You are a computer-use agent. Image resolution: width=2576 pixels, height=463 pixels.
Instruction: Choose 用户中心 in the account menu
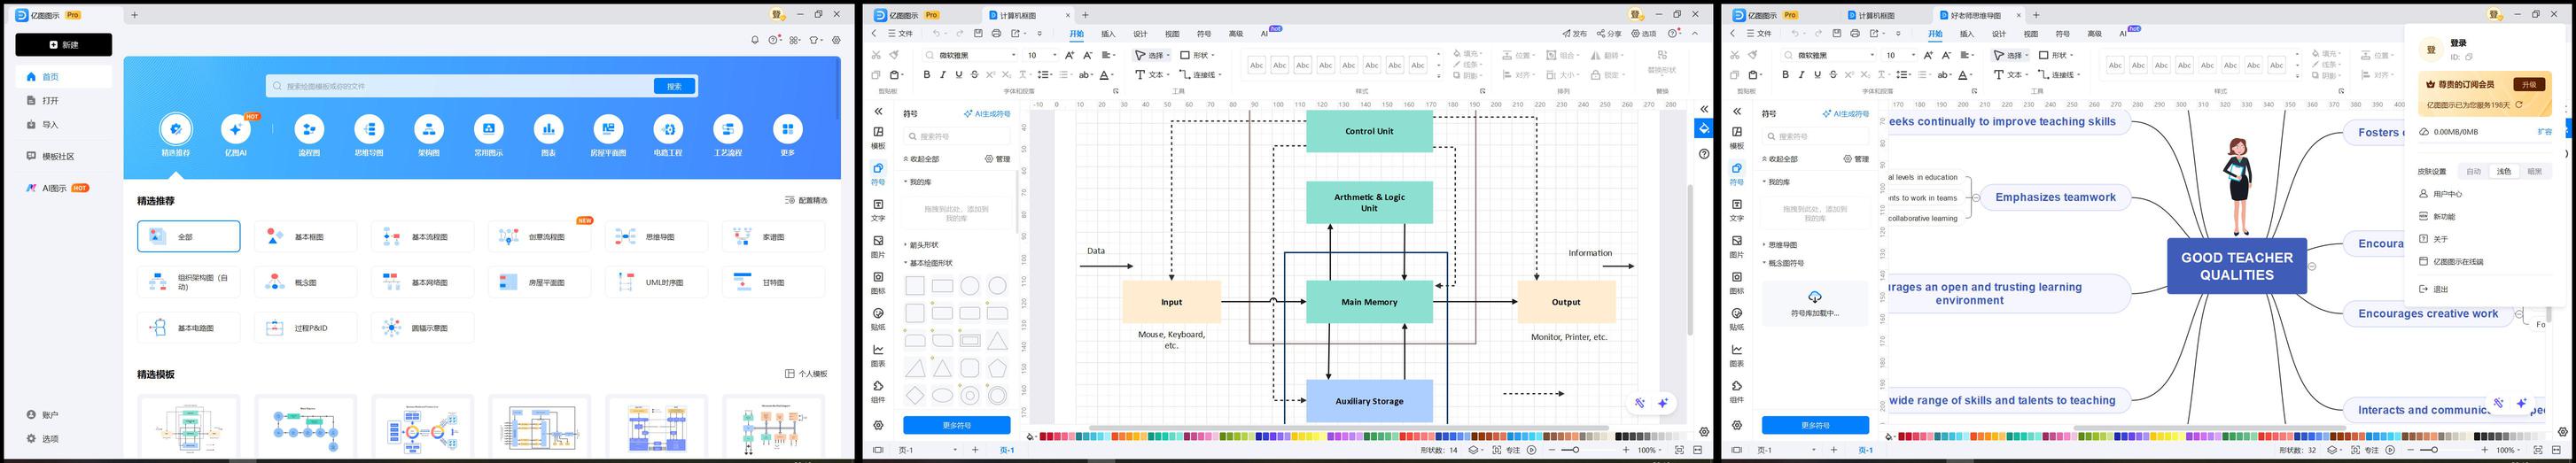(2448, 194)
